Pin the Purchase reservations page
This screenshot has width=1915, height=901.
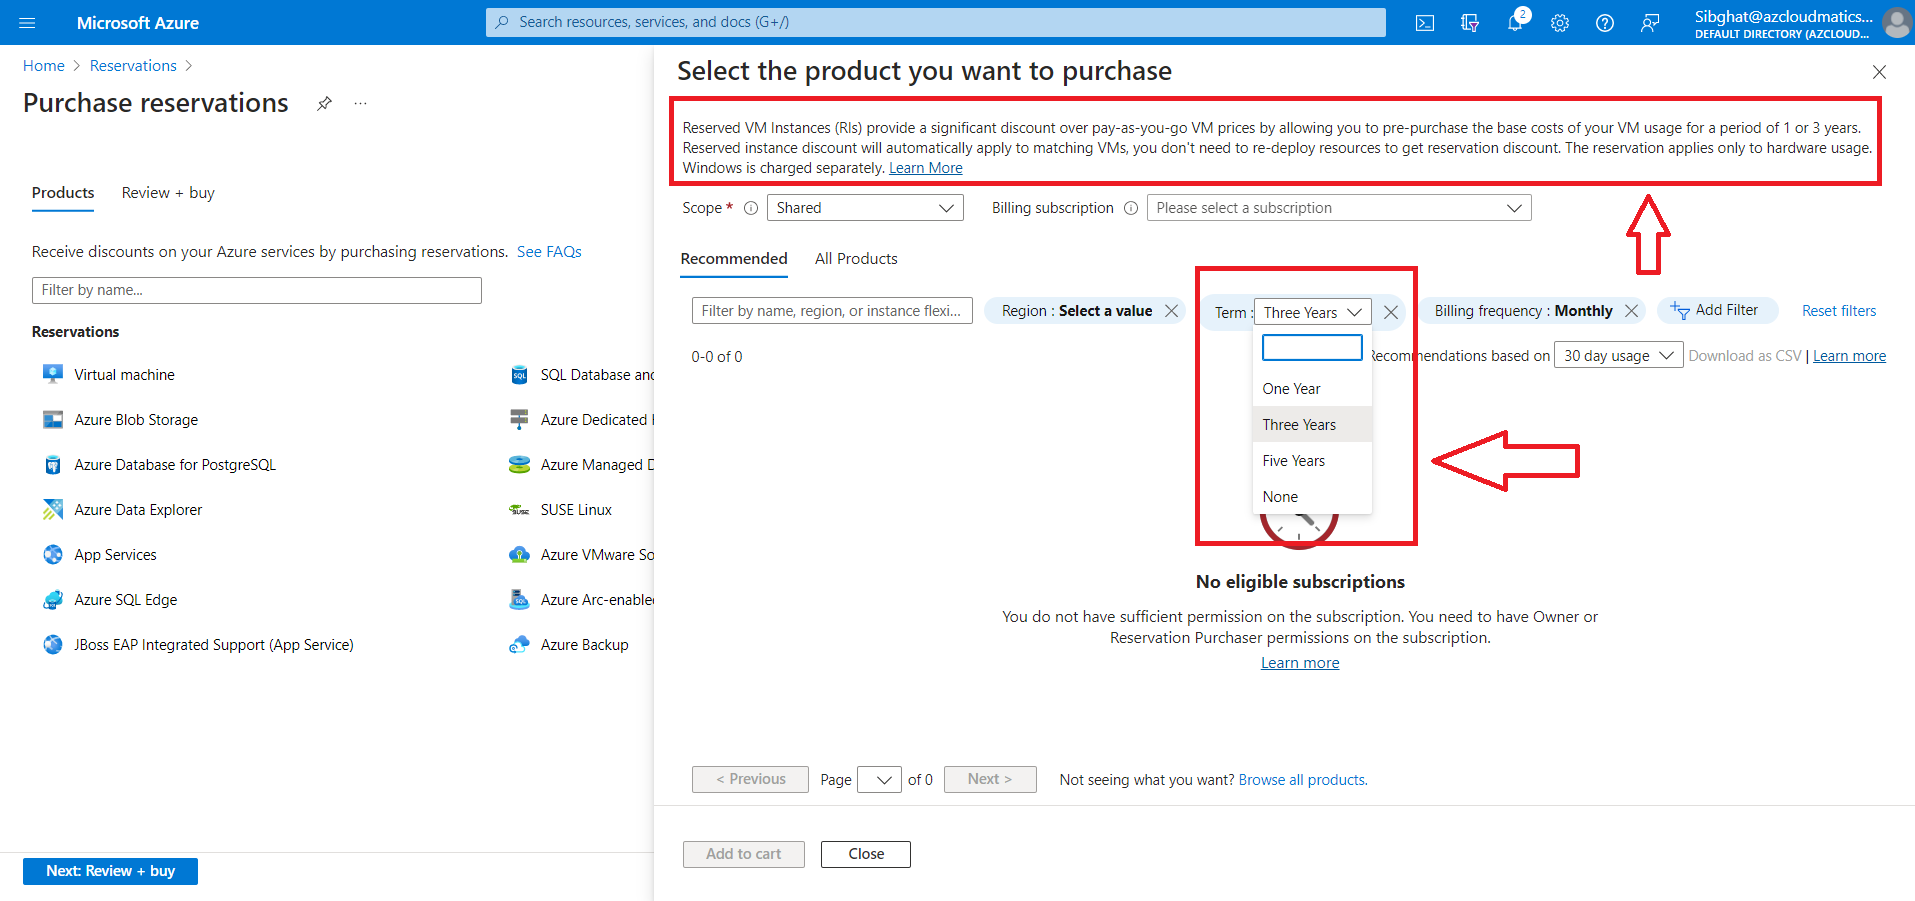(x=324, y=102)
